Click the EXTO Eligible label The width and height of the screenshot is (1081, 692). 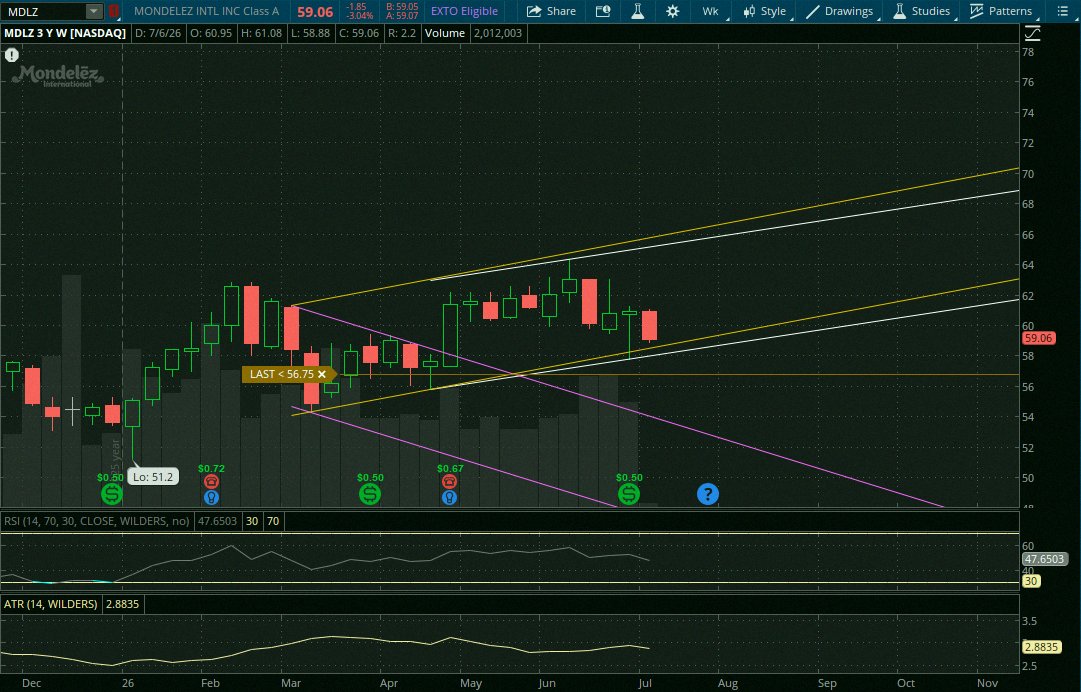[464, 11]
